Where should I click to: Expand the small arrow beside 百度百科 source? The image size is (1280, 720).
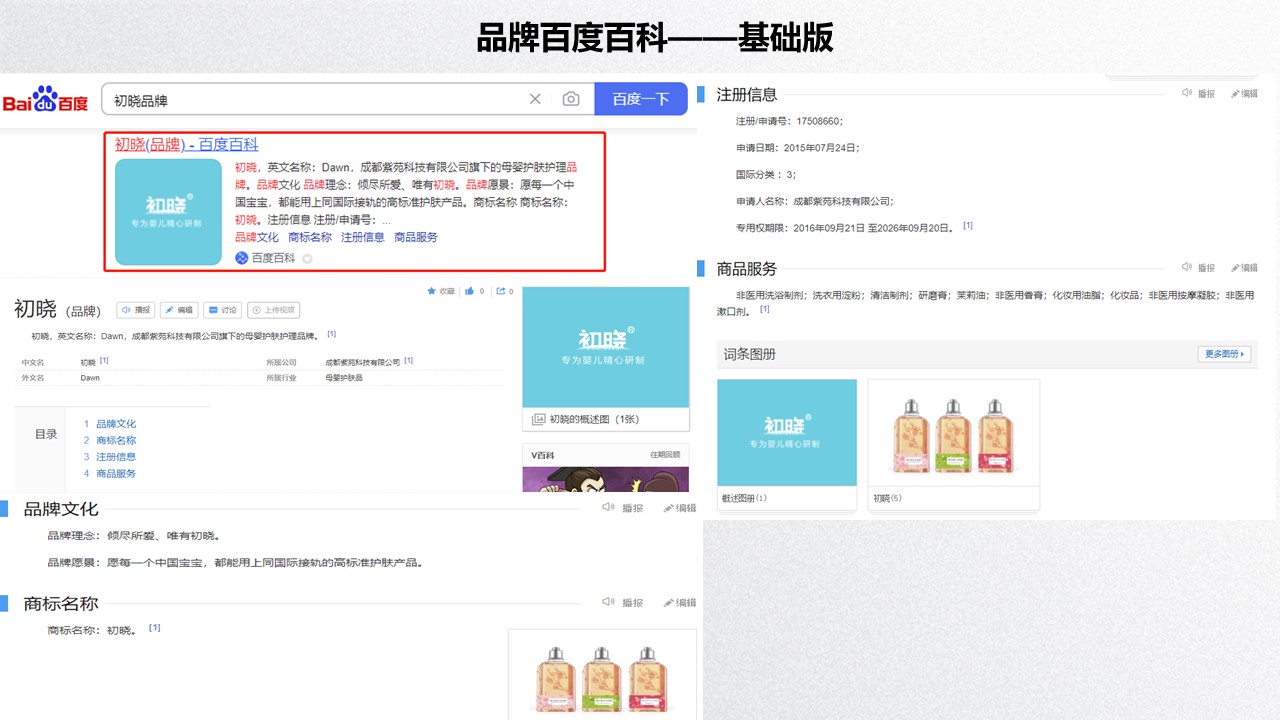coord(307,258)
